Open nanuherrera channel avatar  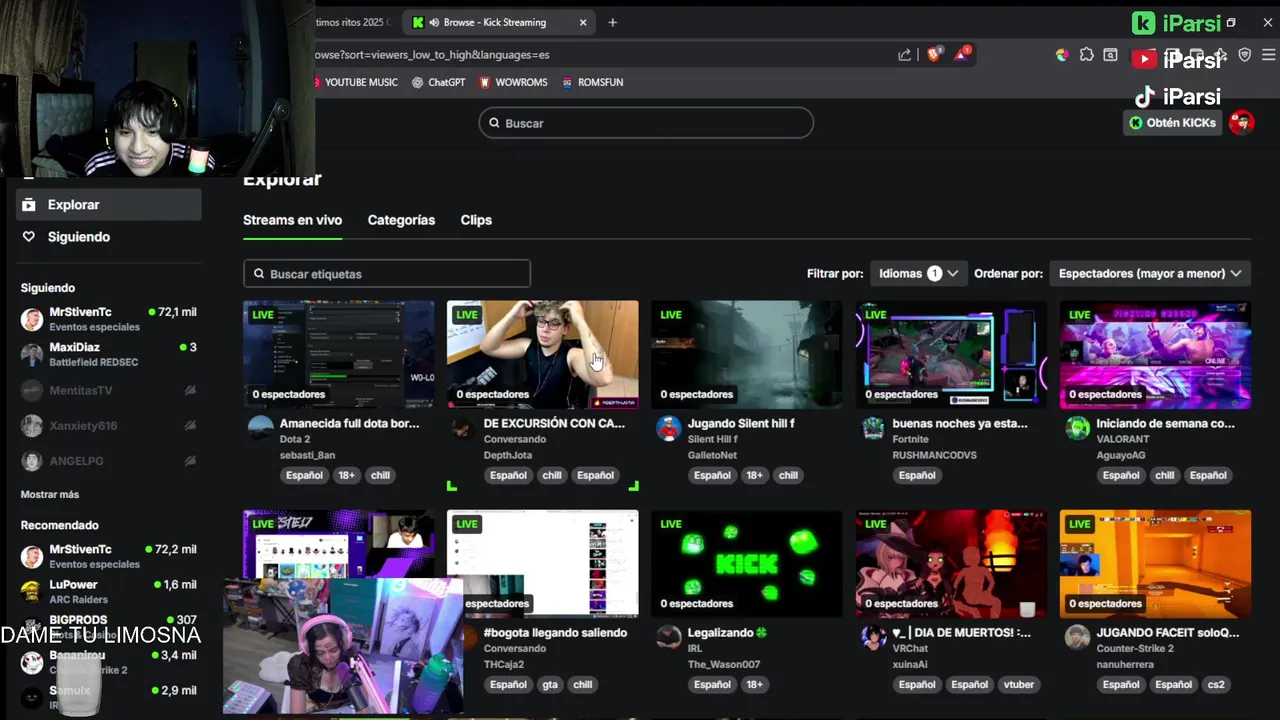click(x=1077, y=637)
